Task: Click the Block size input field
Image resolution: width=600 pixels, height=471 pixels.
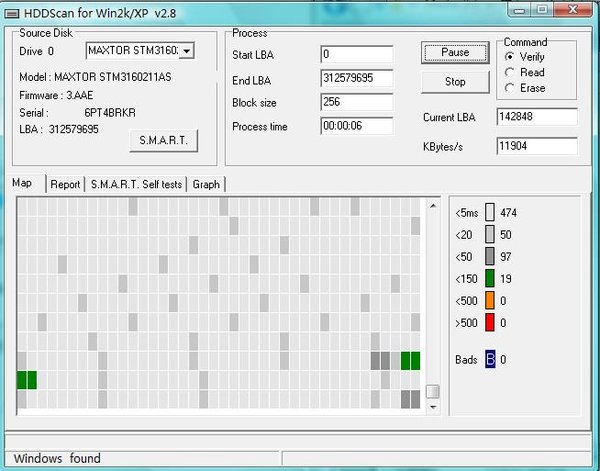Action: click(357, 102)
